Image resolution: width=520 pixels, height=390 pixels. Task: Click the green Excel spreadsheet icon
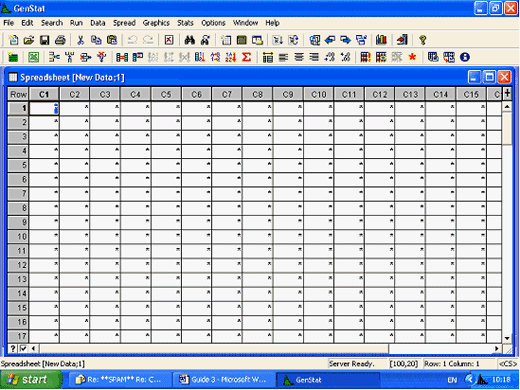(33, 57)
